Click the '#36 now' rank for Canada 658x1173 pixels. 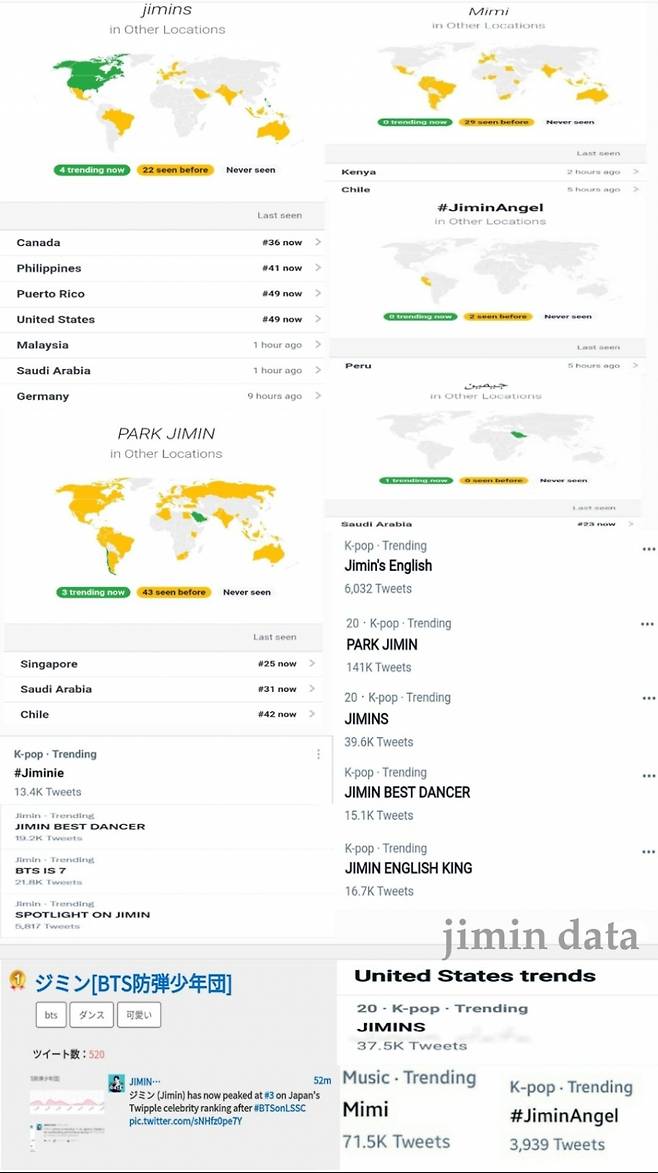pos(282,242)
